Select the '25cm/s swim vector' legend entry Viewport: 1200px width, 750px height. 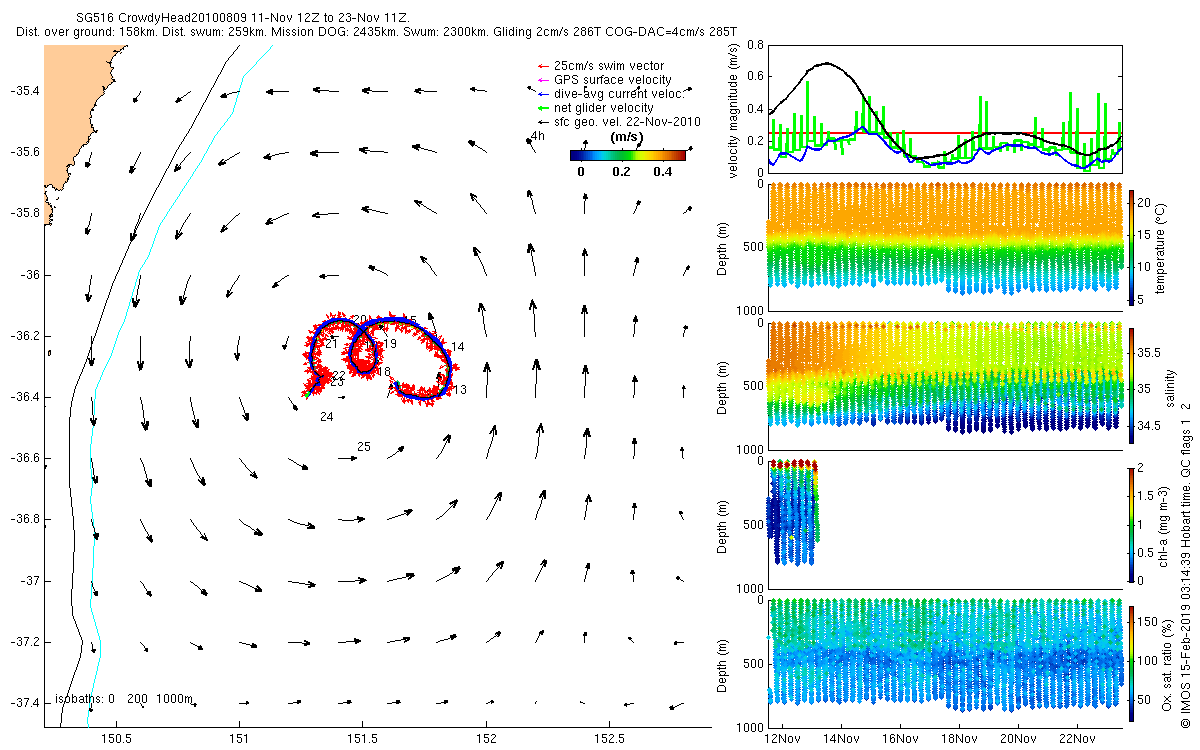tap(607, 66)
